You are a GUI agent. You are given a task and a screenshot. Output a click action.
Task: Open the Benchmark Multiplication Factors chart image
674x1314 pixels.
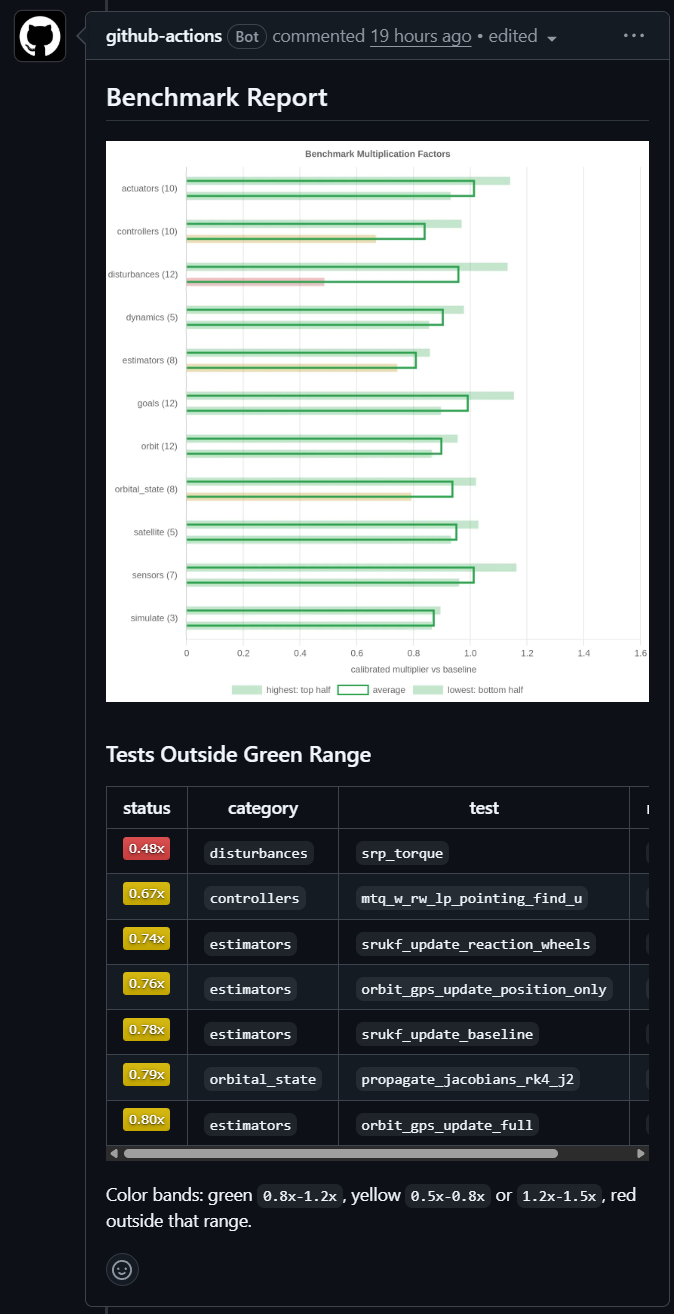377,421
